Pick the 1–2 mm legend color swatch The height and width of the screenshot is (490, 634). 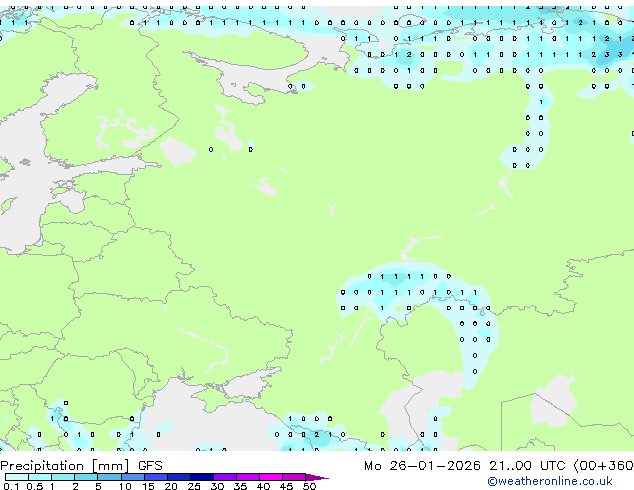click(63, 477)
